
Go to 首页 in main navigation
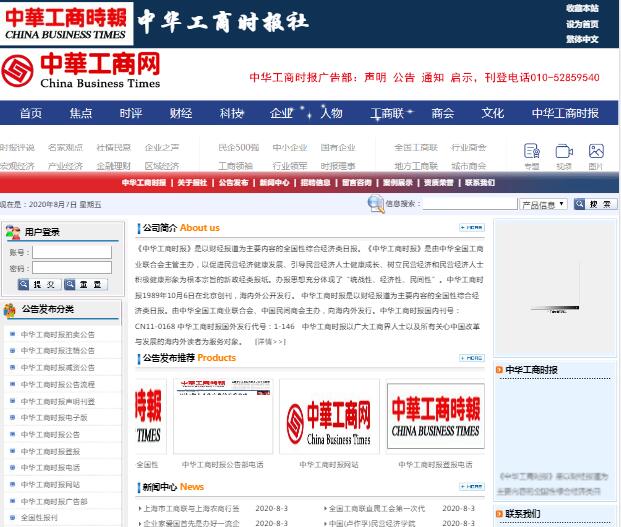tap(31, 113)
